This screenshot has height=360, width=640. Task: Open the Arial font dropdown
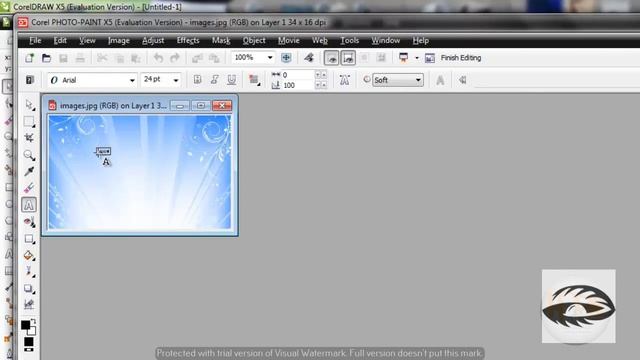(x=132, y=80)
